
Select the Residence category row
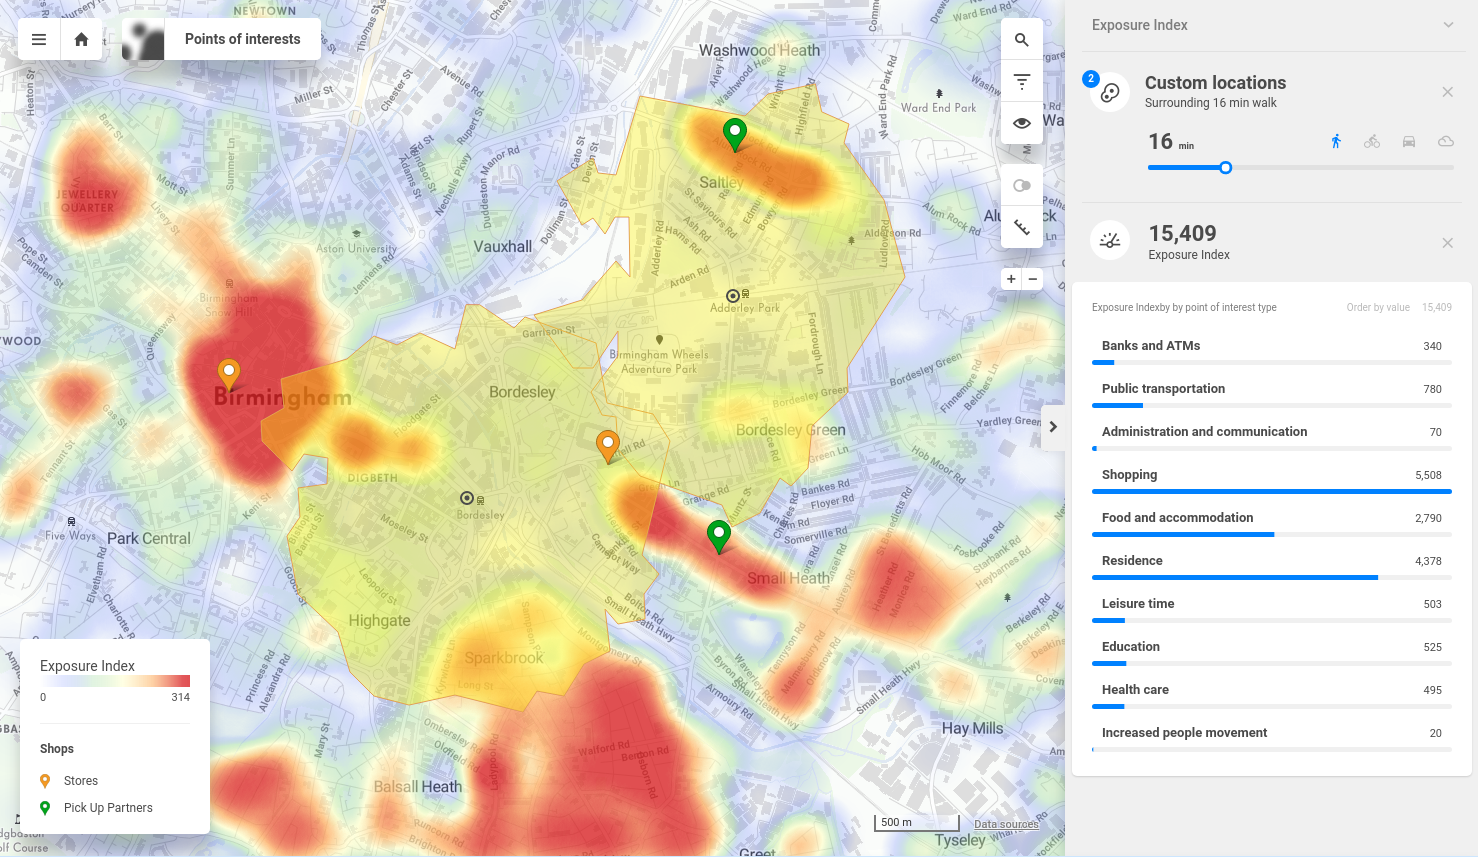coord(1271,562)
